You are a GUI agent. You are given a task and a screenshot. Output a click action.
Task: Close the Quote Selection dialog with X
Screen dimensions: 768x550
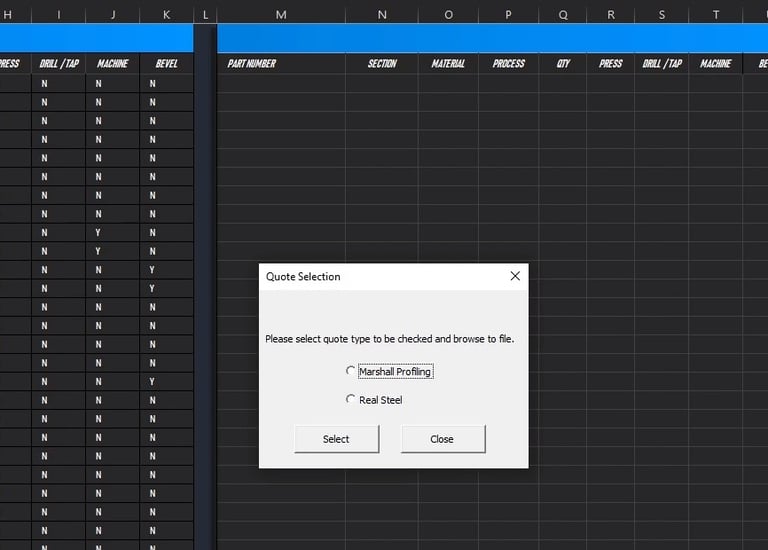[x=515, y=276]
